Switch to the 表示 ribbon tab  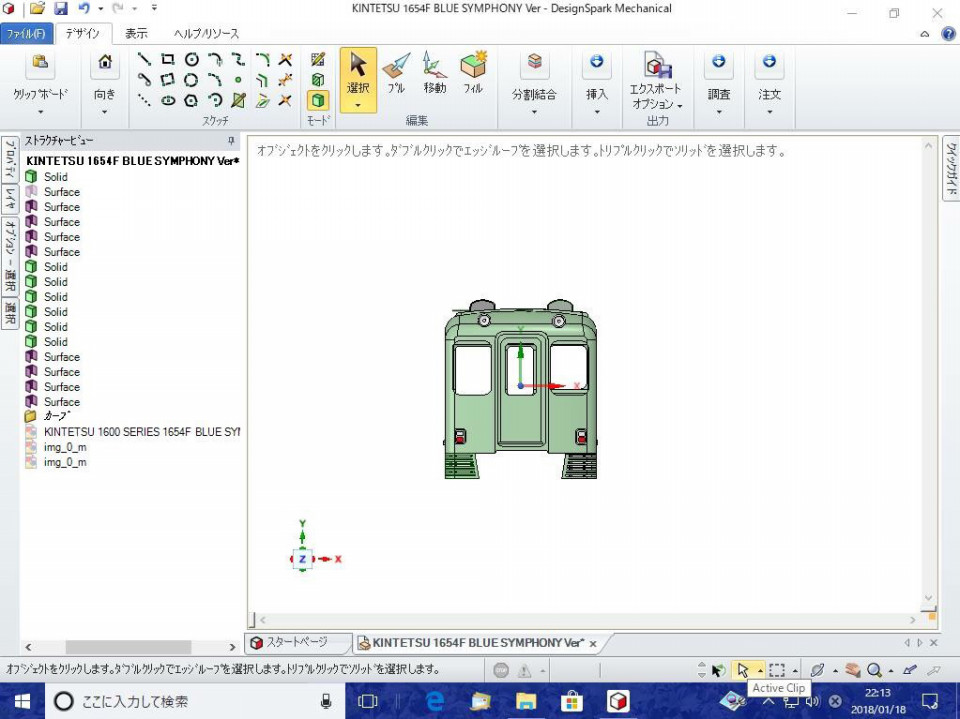click(x=136, y=34)
